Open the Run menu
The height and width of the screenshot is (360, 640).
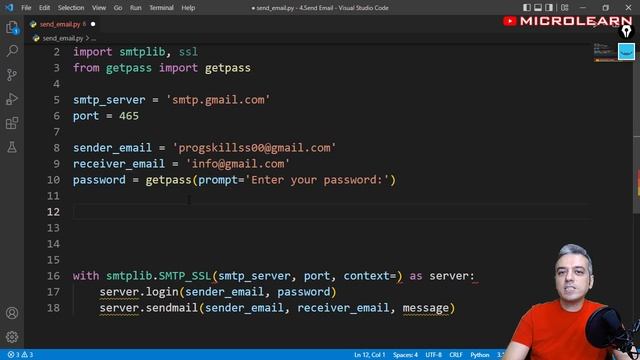click(x=136, y=8)
